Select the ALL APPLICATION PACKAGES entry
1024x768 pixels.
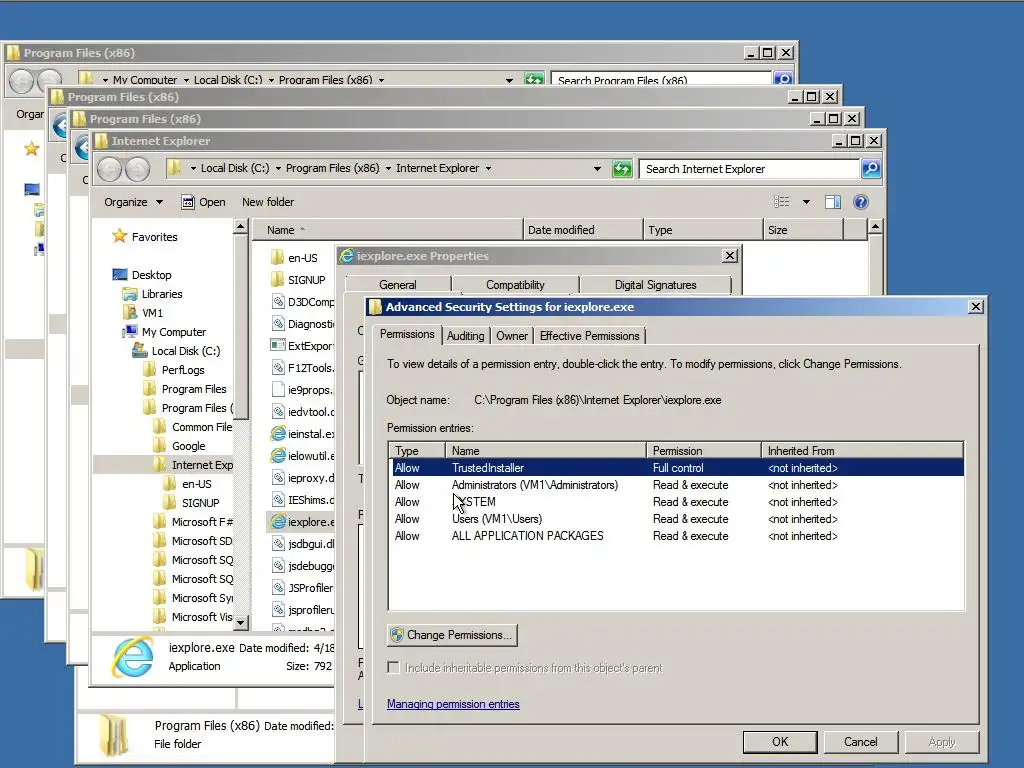coord(677,536)
